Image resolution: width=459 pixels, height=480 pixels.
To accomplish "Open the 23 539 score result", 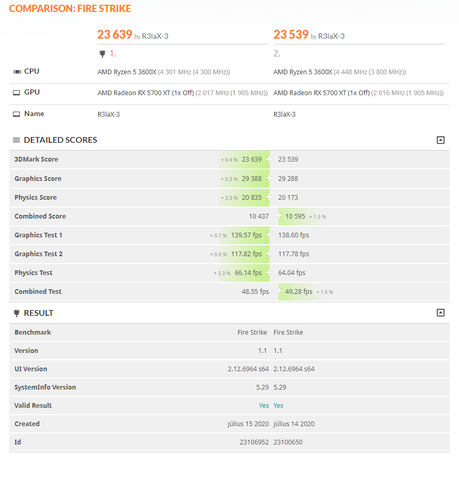I will 291,35.
